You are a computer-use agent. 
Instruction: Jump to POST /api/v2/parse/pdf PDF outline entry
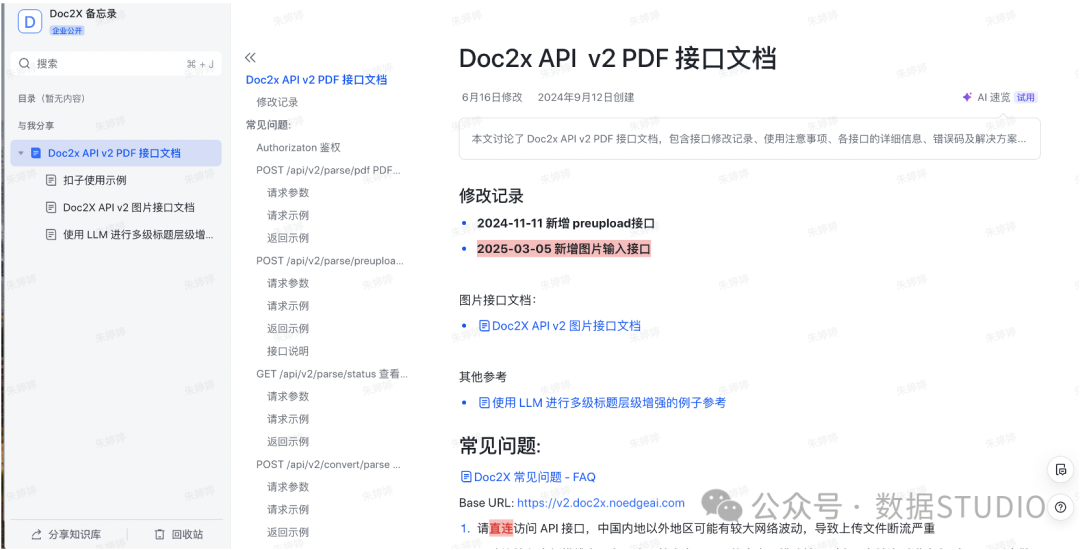(329, 170)
